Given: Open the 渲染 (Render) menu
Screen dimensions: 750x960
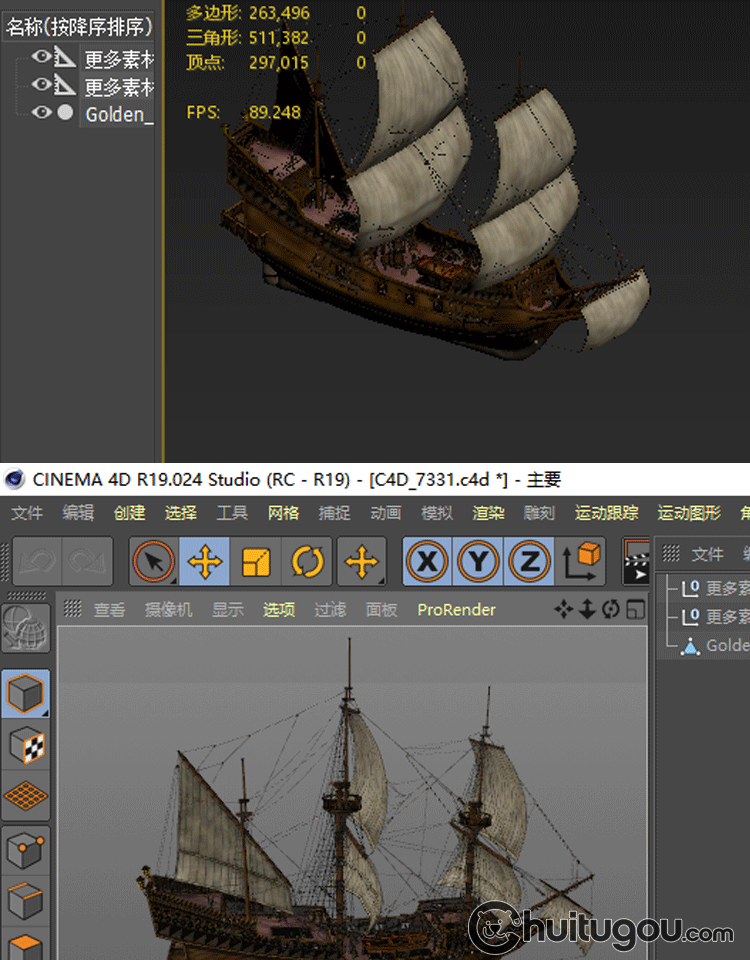Looking at the screenshot, I should (488, 513).
